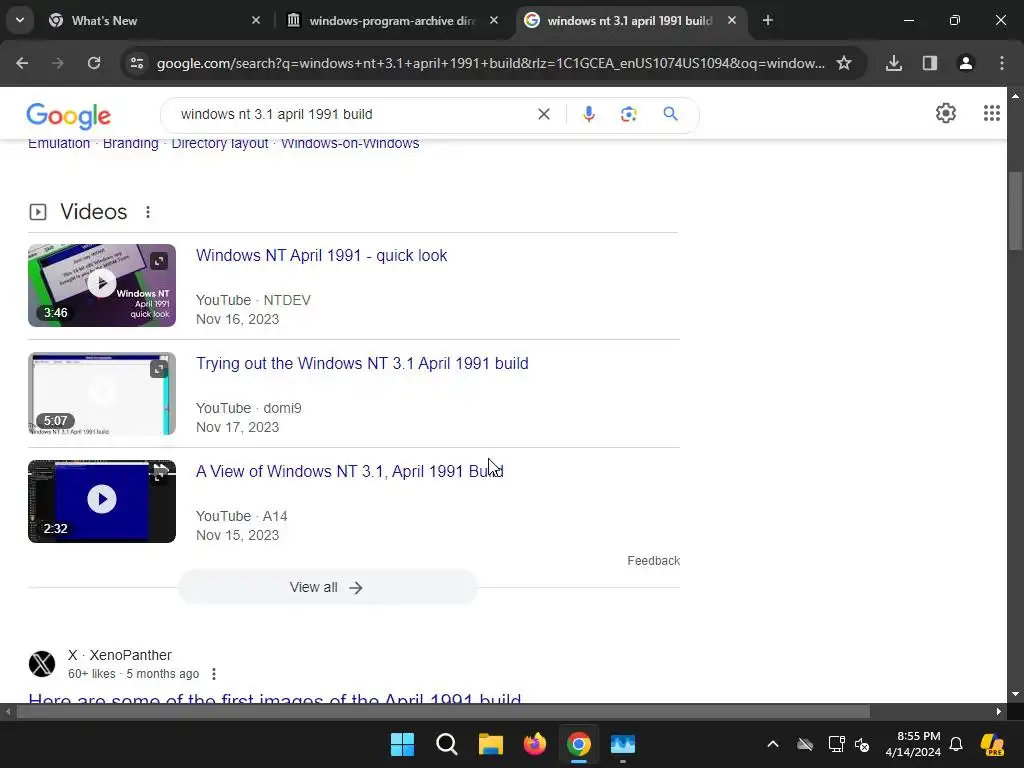Open Windows NT April 1991 - quick look

click(x=321, y=255)
